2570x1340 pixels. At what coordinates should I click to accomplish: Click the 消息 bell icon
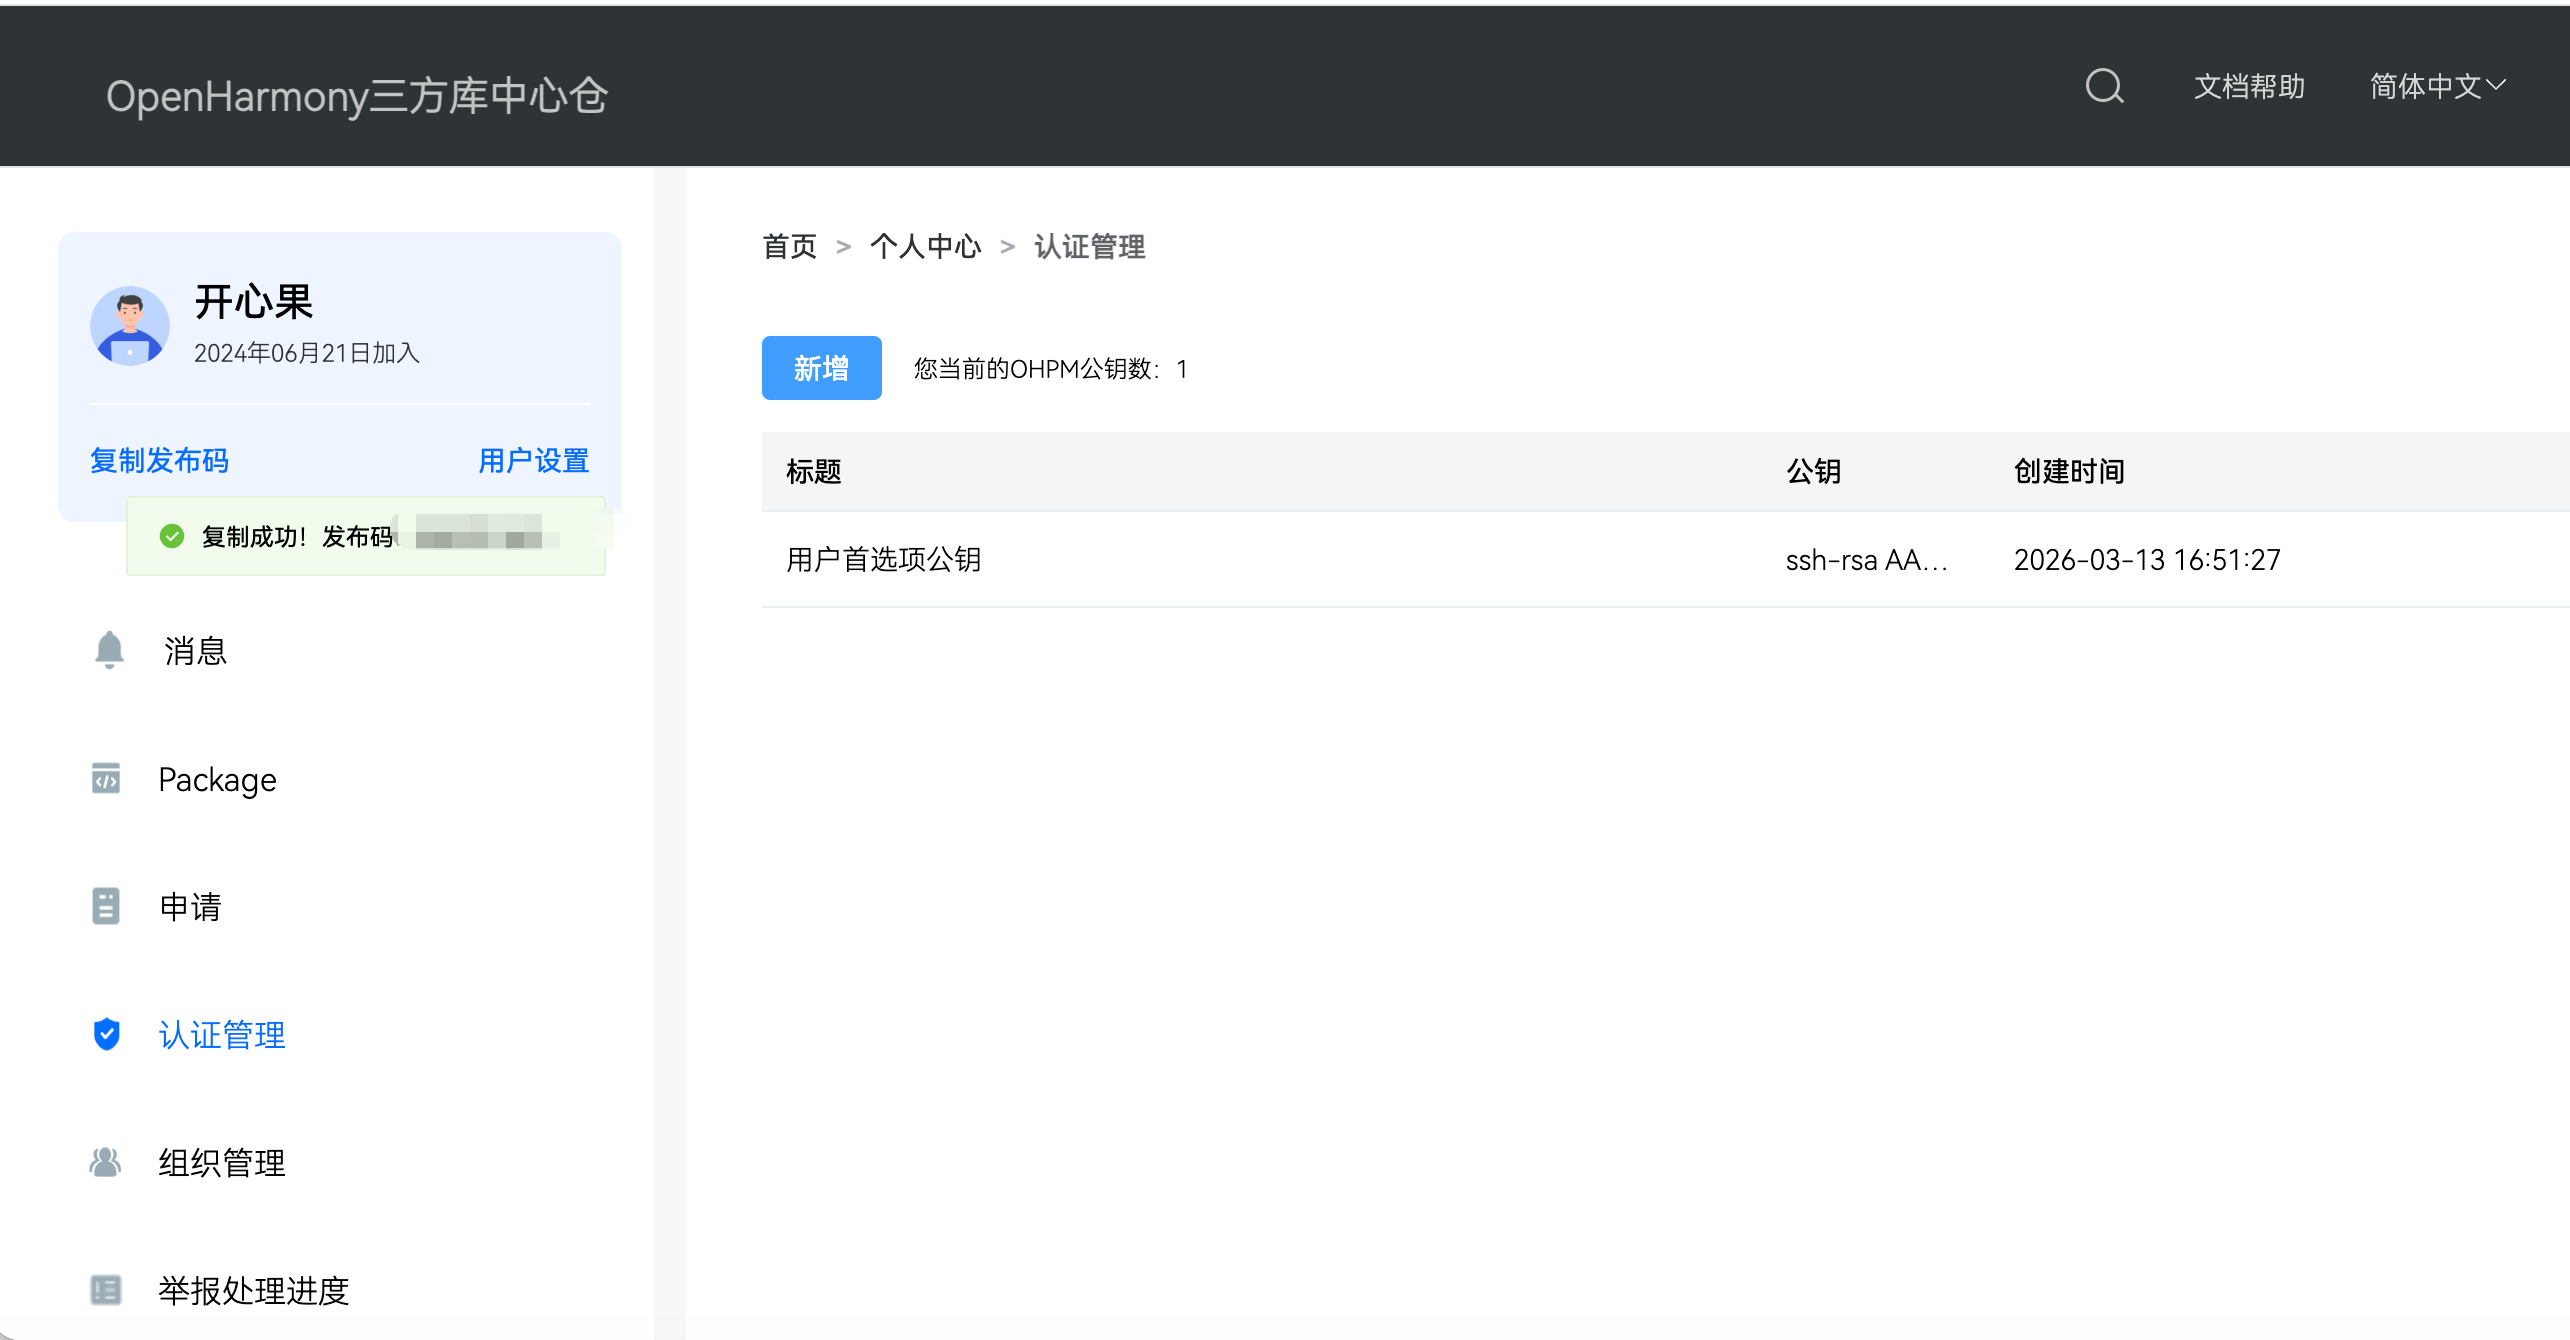pyautogui.click(x=109, y=650)
